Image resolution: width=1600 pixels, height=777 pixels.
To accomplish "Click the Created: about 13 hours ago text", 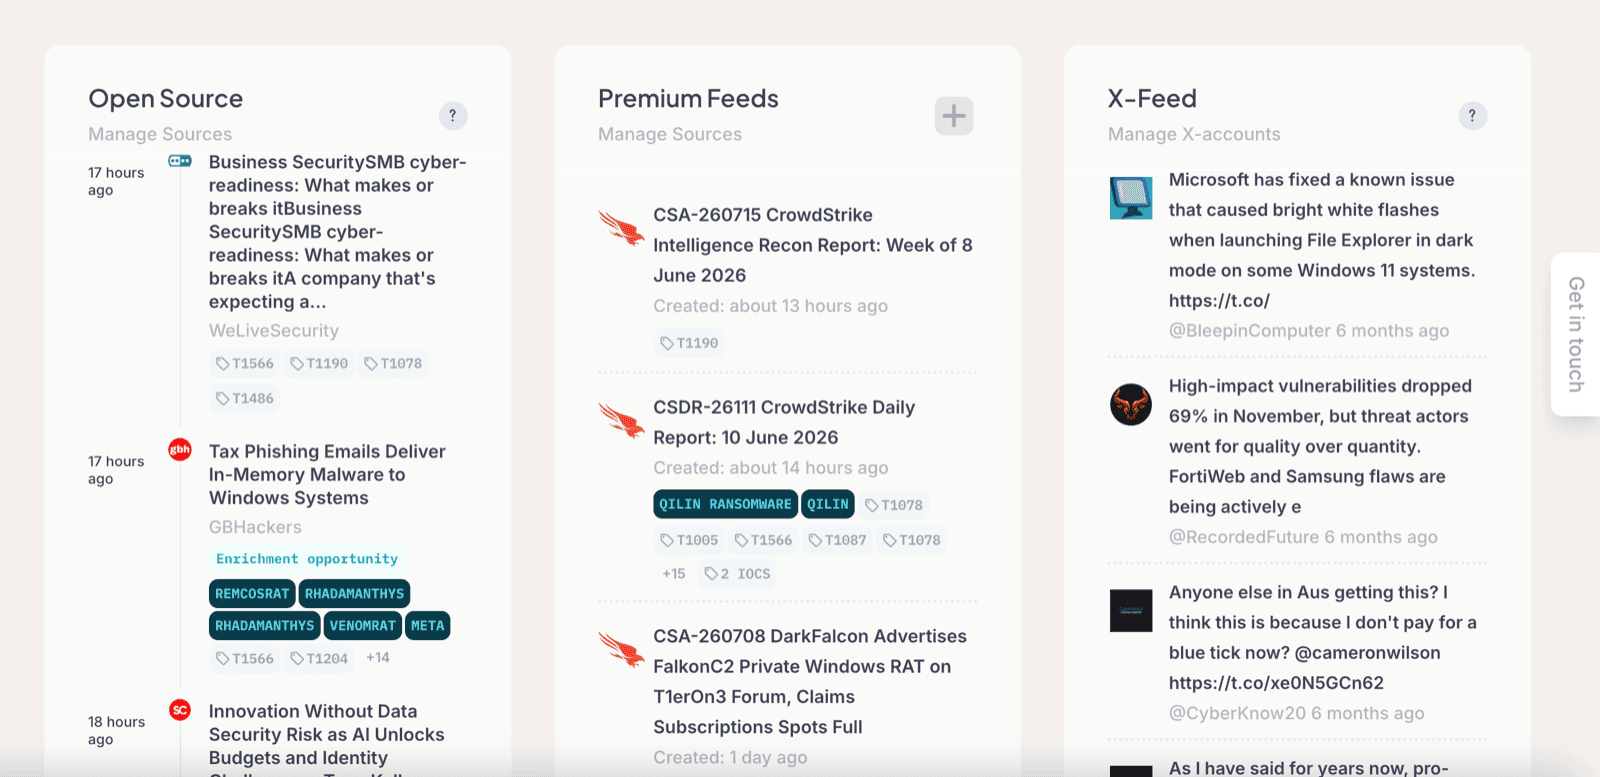I will point(771,306).
